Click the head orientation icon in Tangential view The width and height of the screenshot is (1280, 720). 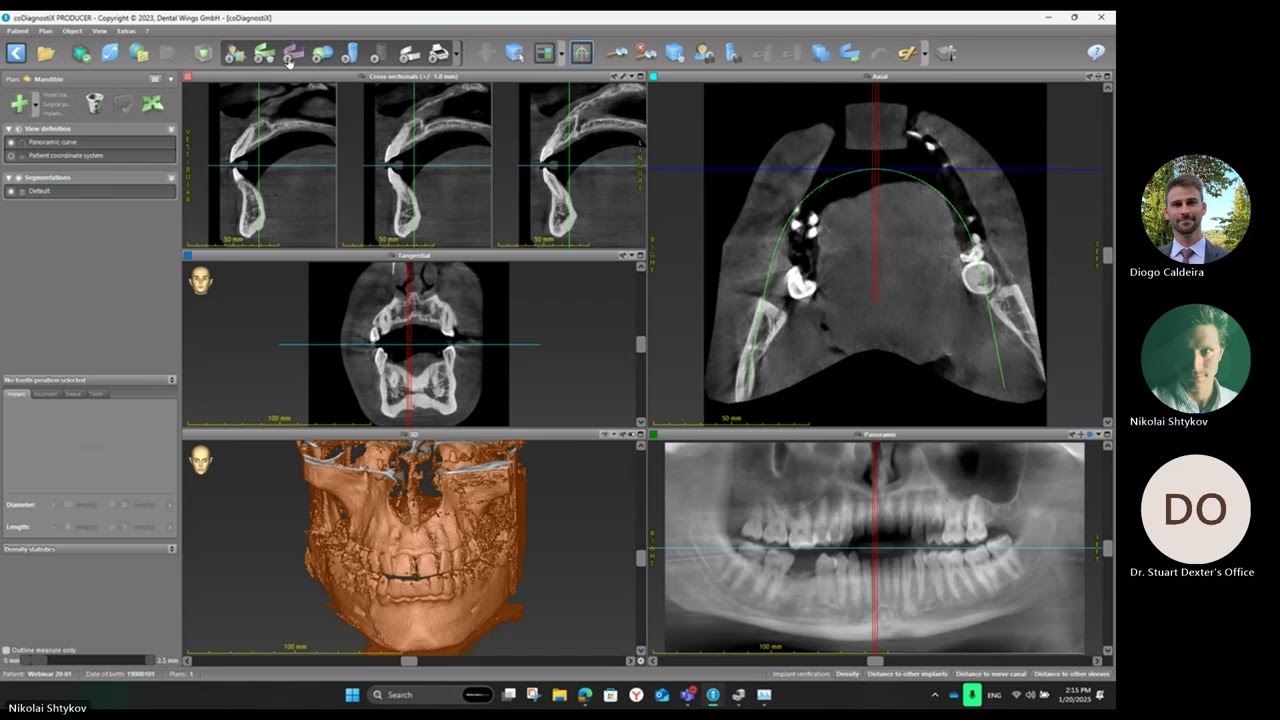pos(201,281)
